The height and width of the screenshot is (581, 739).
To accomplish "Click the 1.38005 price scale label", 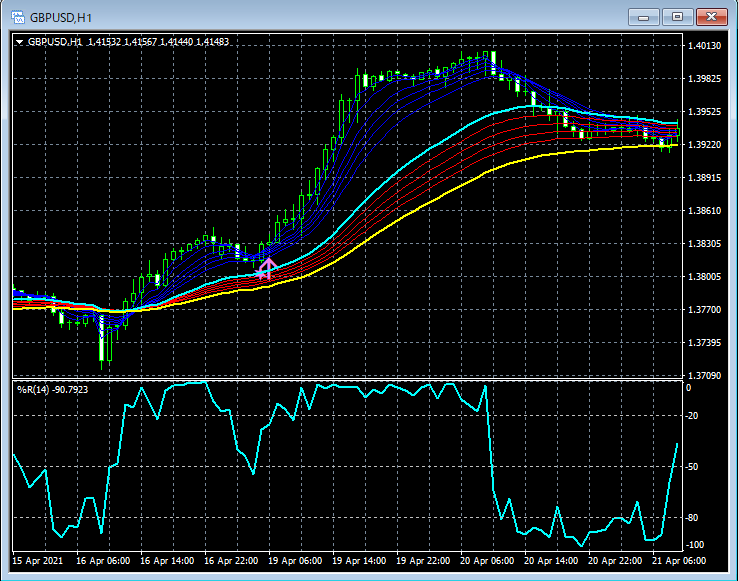I will point(704,277).
